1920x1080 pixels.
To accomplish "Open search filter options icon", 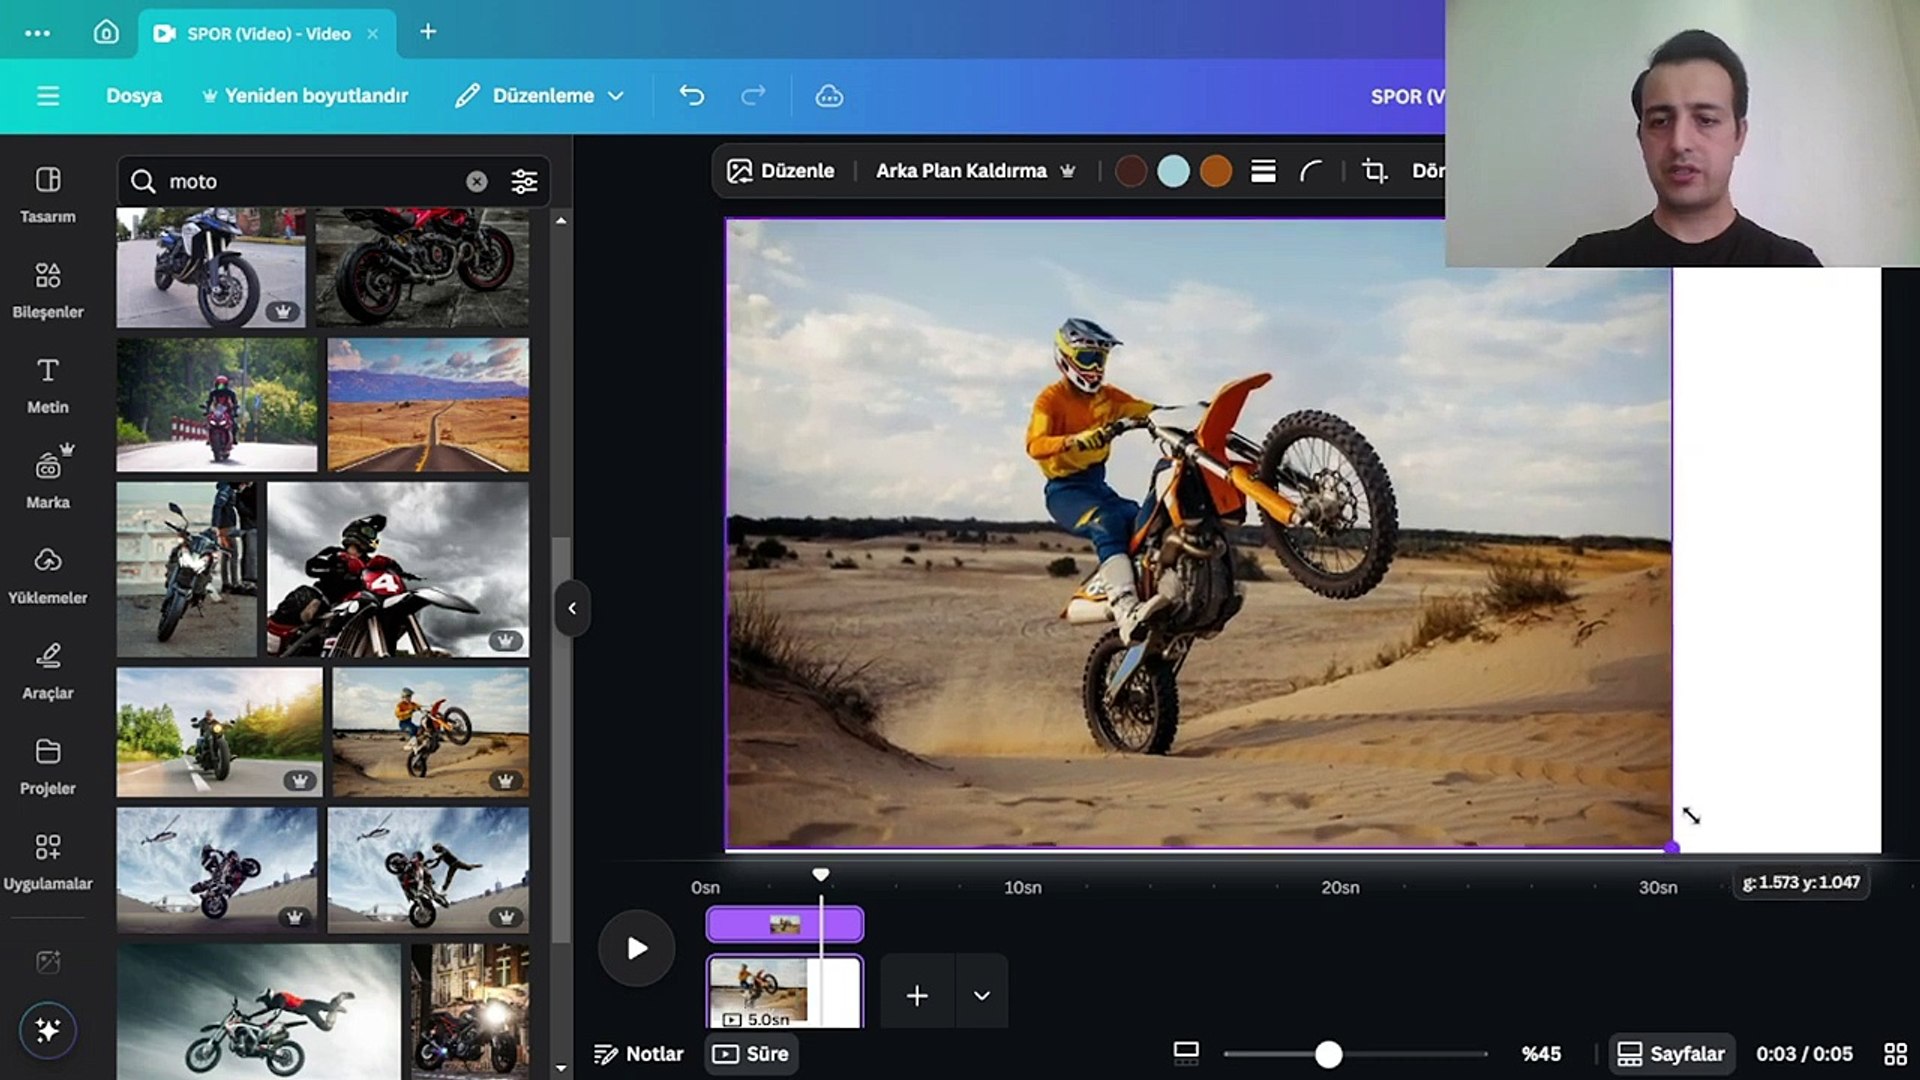I will tap(524, 181).
